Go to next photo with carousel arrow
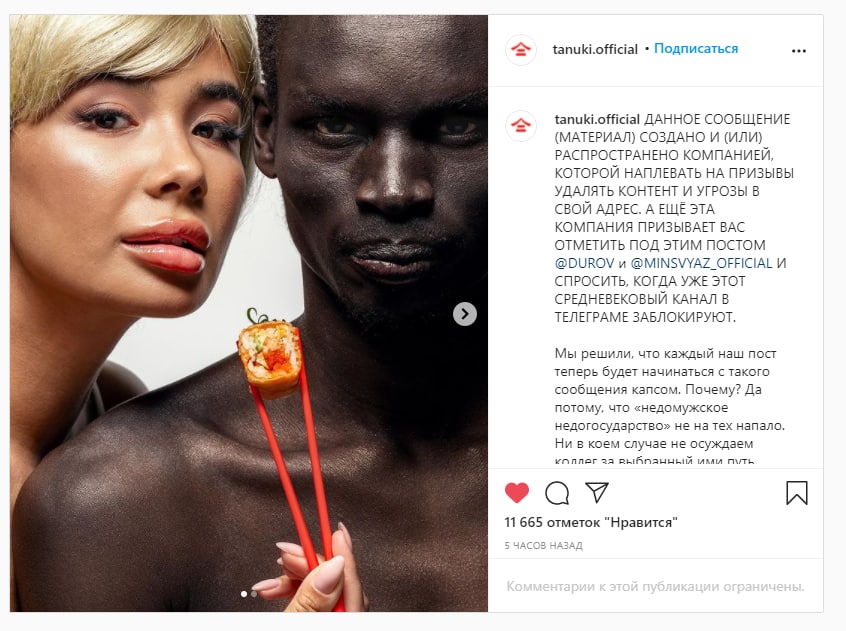The image size is (846, 631). tap(465, 314)
